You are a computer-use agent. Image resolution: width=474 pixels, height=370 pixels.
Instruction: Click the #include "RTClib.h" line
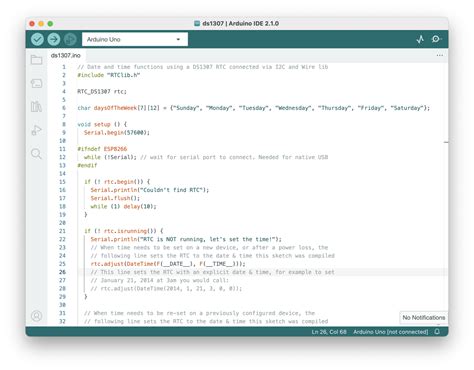click(x=109, y=75)
